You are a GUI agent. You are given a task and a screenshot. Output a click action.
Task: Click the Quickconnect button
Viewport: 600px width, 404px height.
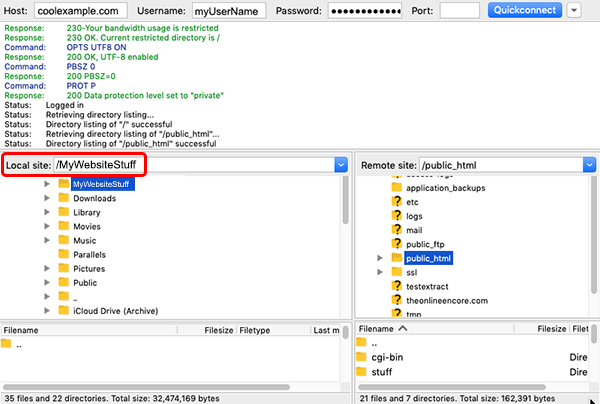(x=525, y=10)
